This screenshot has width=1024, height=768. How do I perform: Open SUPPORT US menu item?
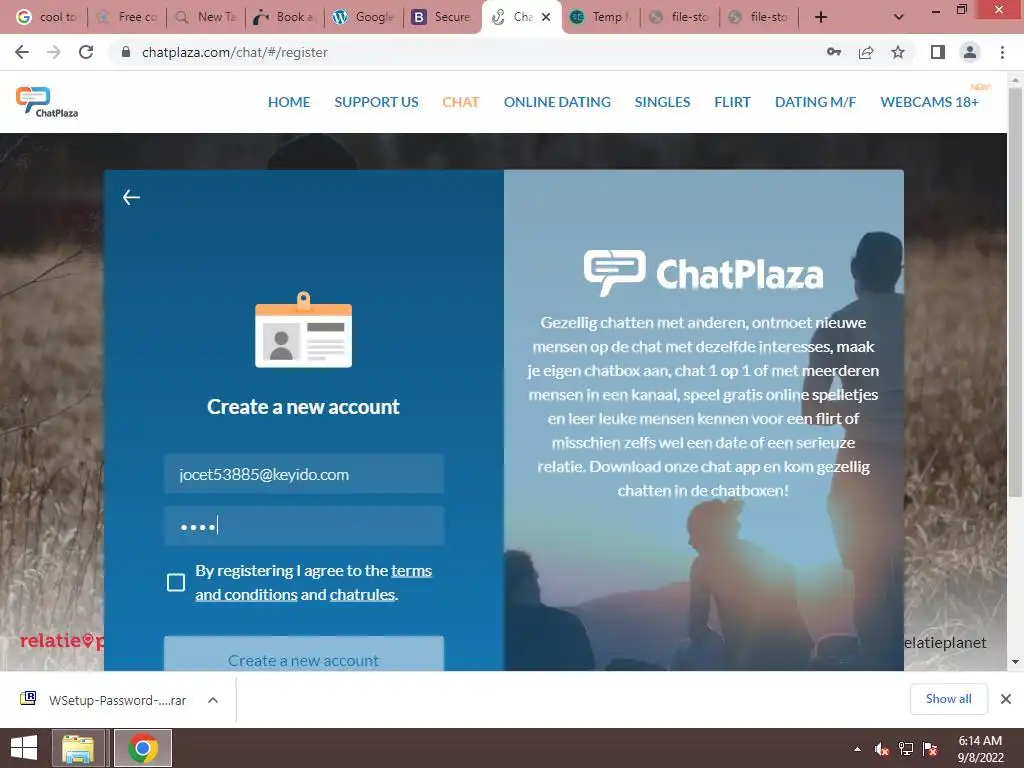click(x=376, y=103)
